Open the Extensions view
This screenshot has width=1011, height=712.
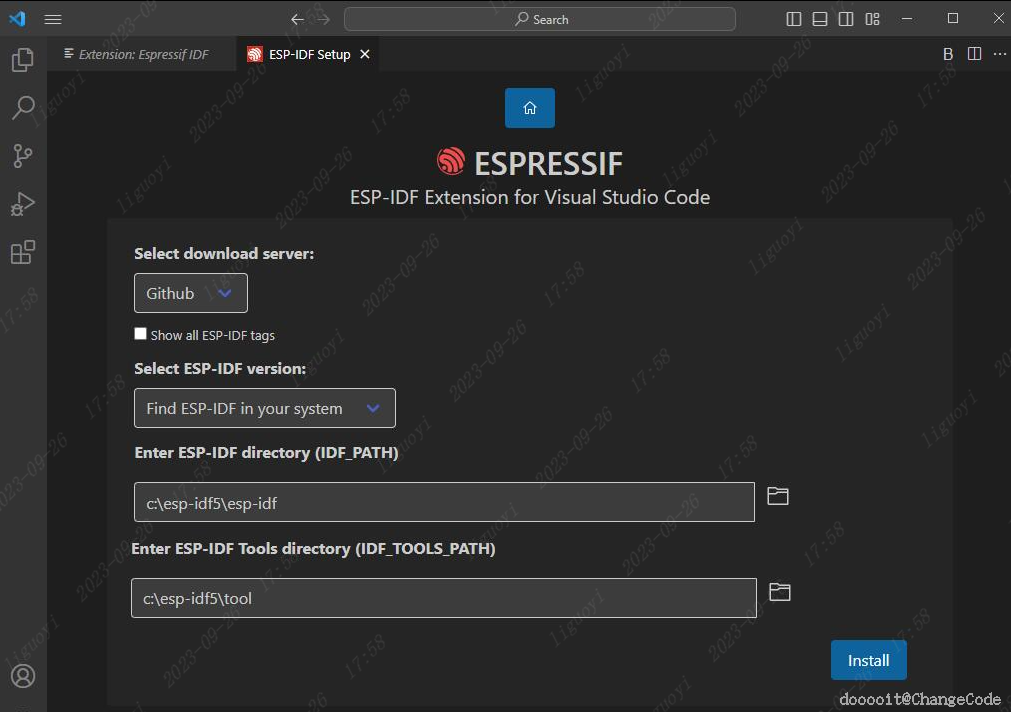(x=23, y=252)
